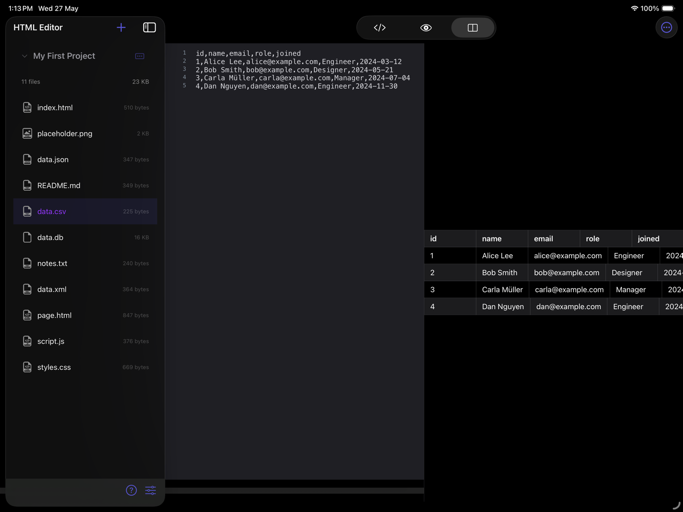Click the data.xml file icon
The image size is (683, 512).
coord(27,289)
